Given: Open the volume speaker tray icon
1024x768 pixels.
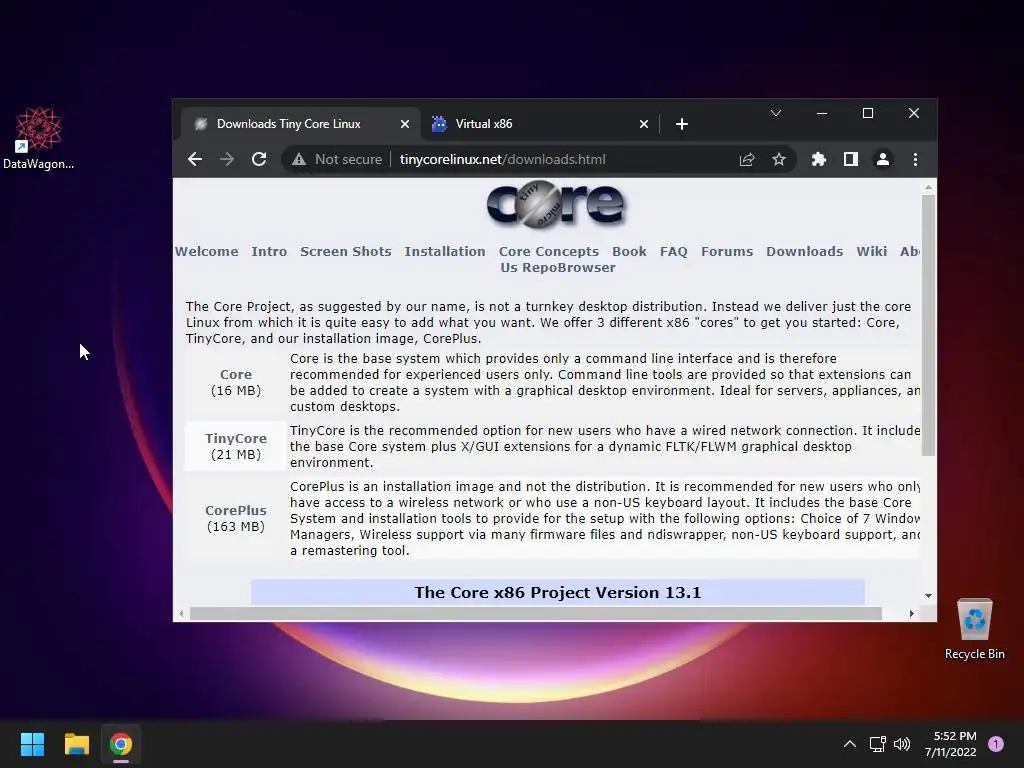Looking at the screenshot, I should pyautogui.click(x=902, y=744).
